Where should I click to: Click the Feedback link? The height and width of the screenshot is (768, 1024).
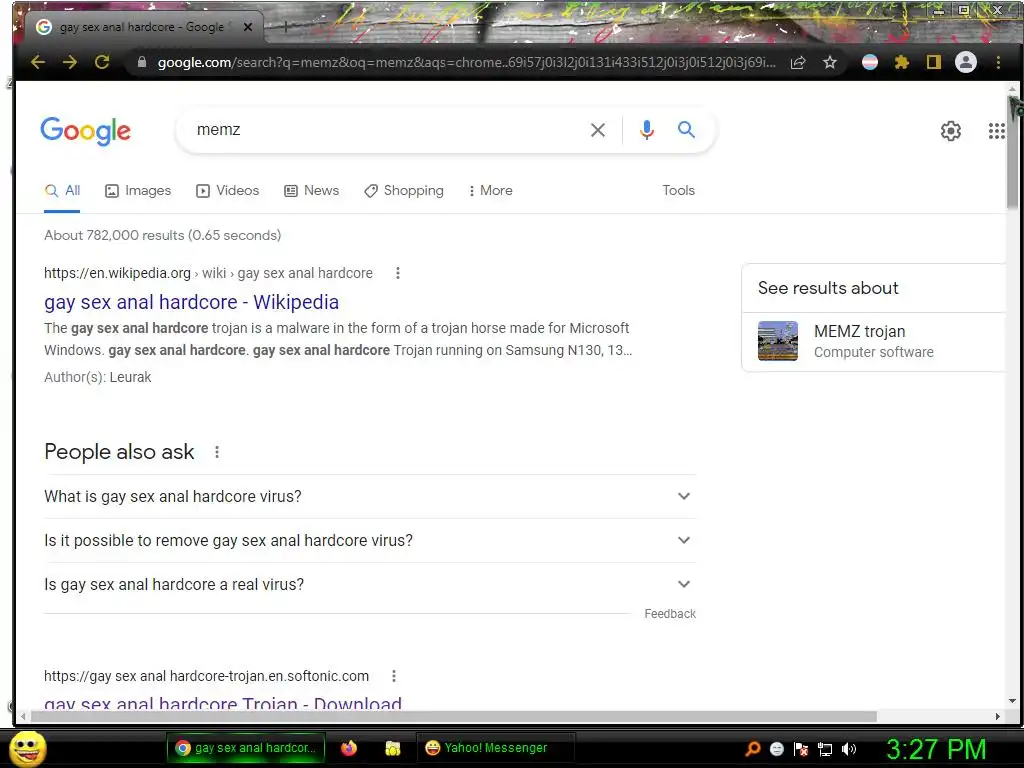670,614
